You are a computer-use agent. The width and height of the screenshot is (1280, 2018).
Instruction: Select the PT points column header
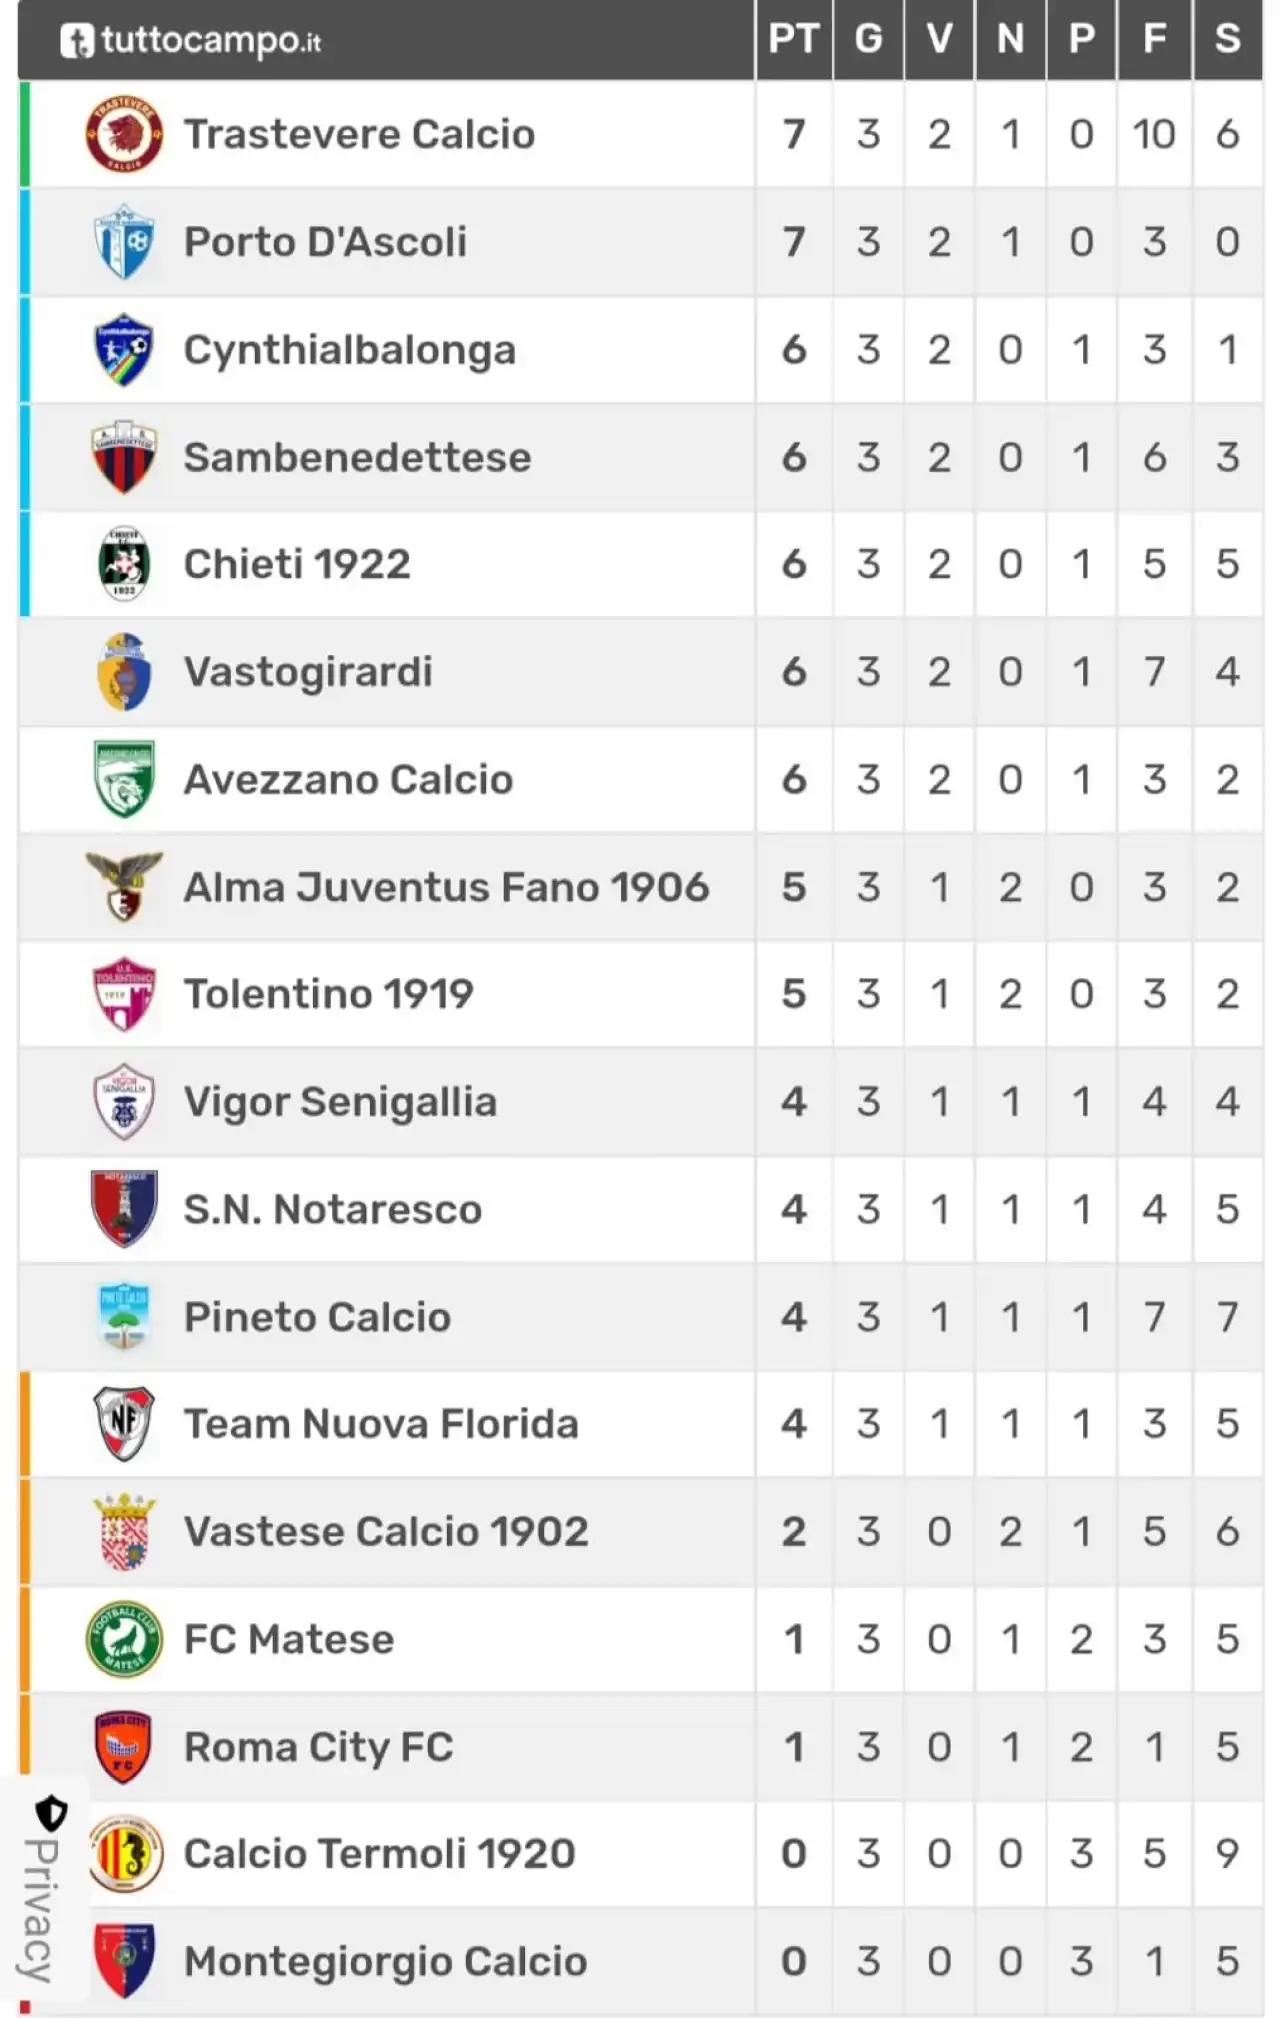pos(794,39)
